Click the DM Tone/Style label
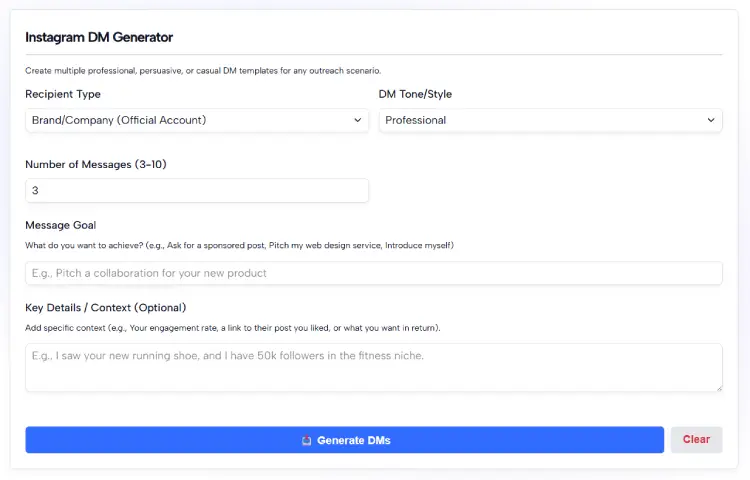This screenshot has height=480, width=750. pos(415,94)
